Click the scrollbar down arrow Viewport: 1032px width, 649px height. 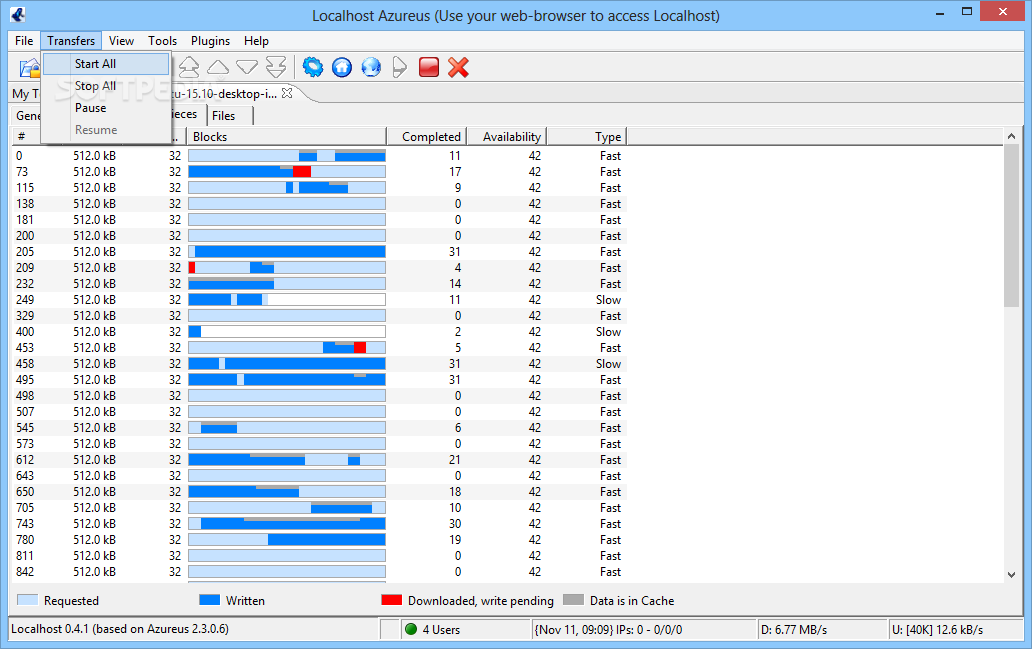pos(1012,575)
